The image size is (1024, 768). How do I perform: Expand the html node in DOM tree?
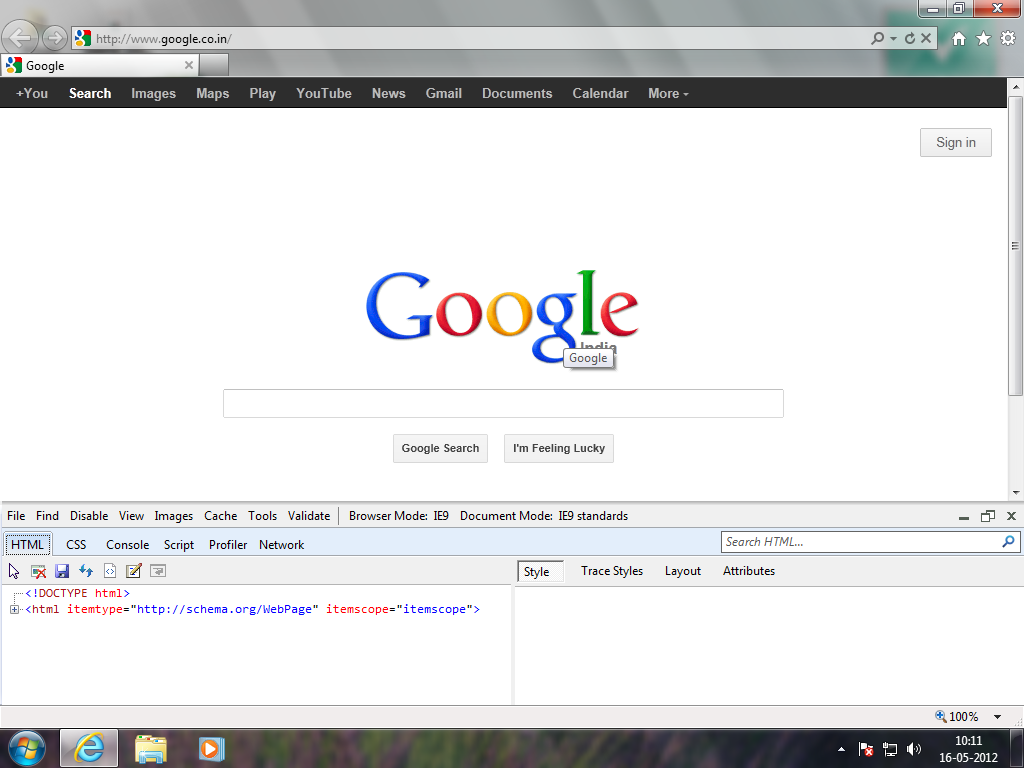(x=14, y=609)
